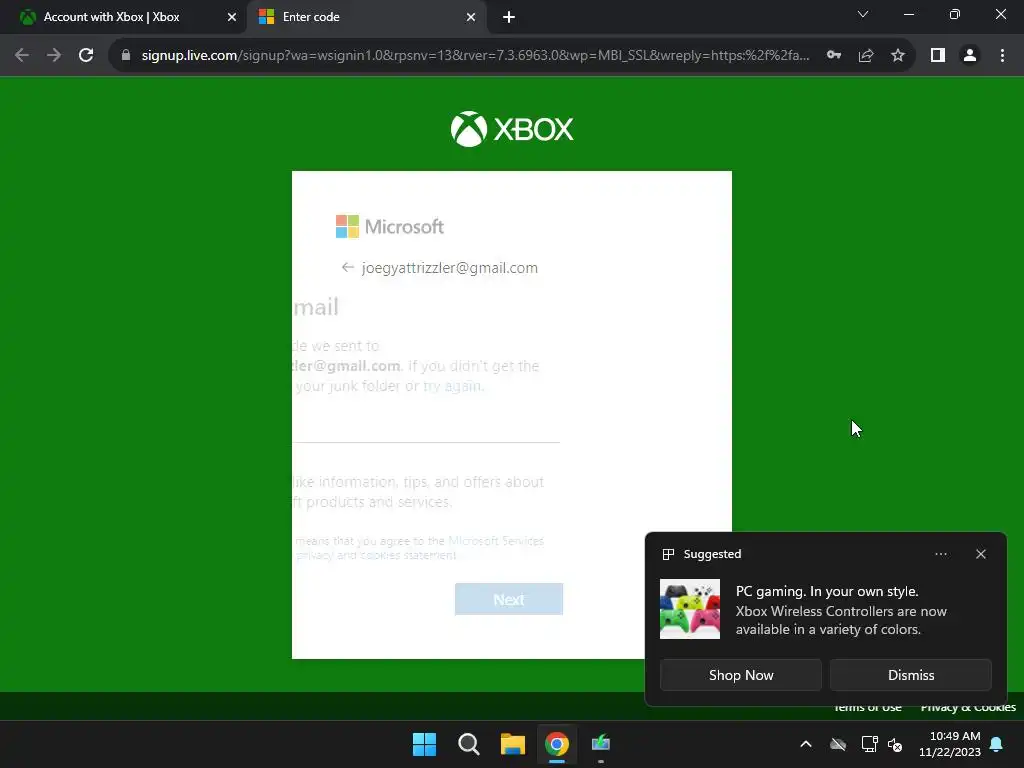Open File Explorer from the taskbar

[x=513, y=744]
